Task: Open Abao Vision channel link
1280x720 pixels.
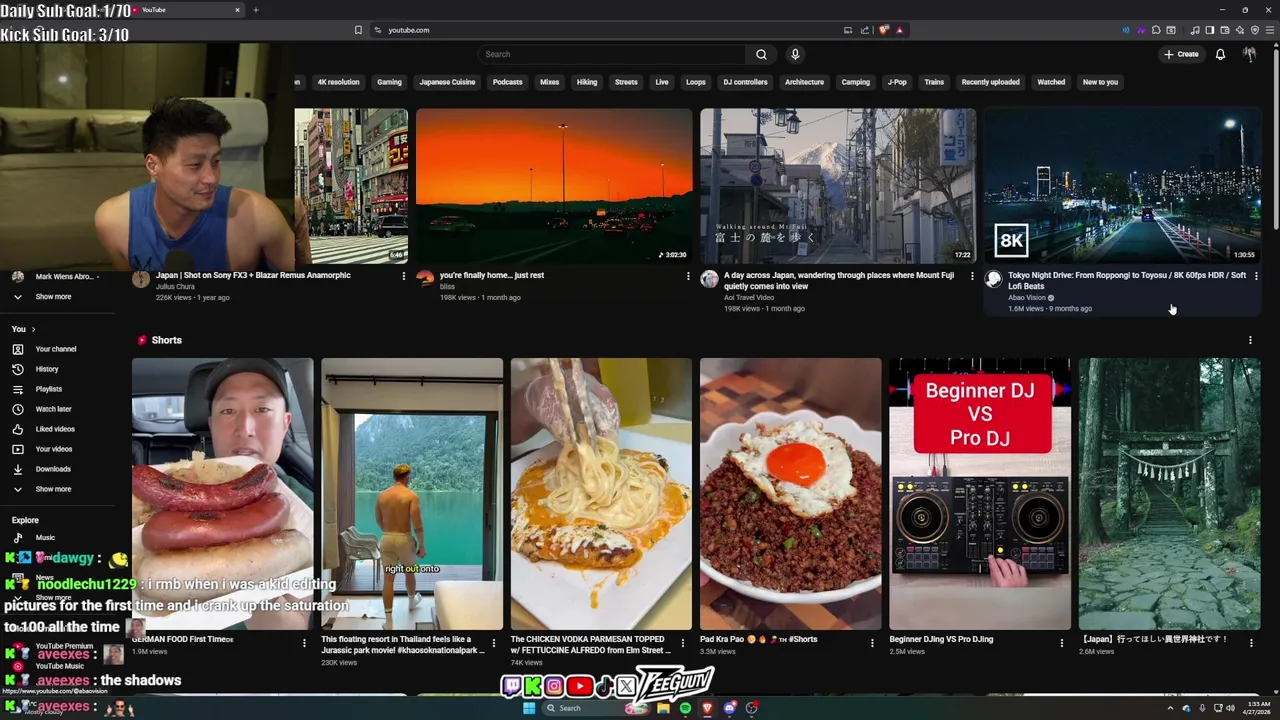Action: [x=1027, y=297]
